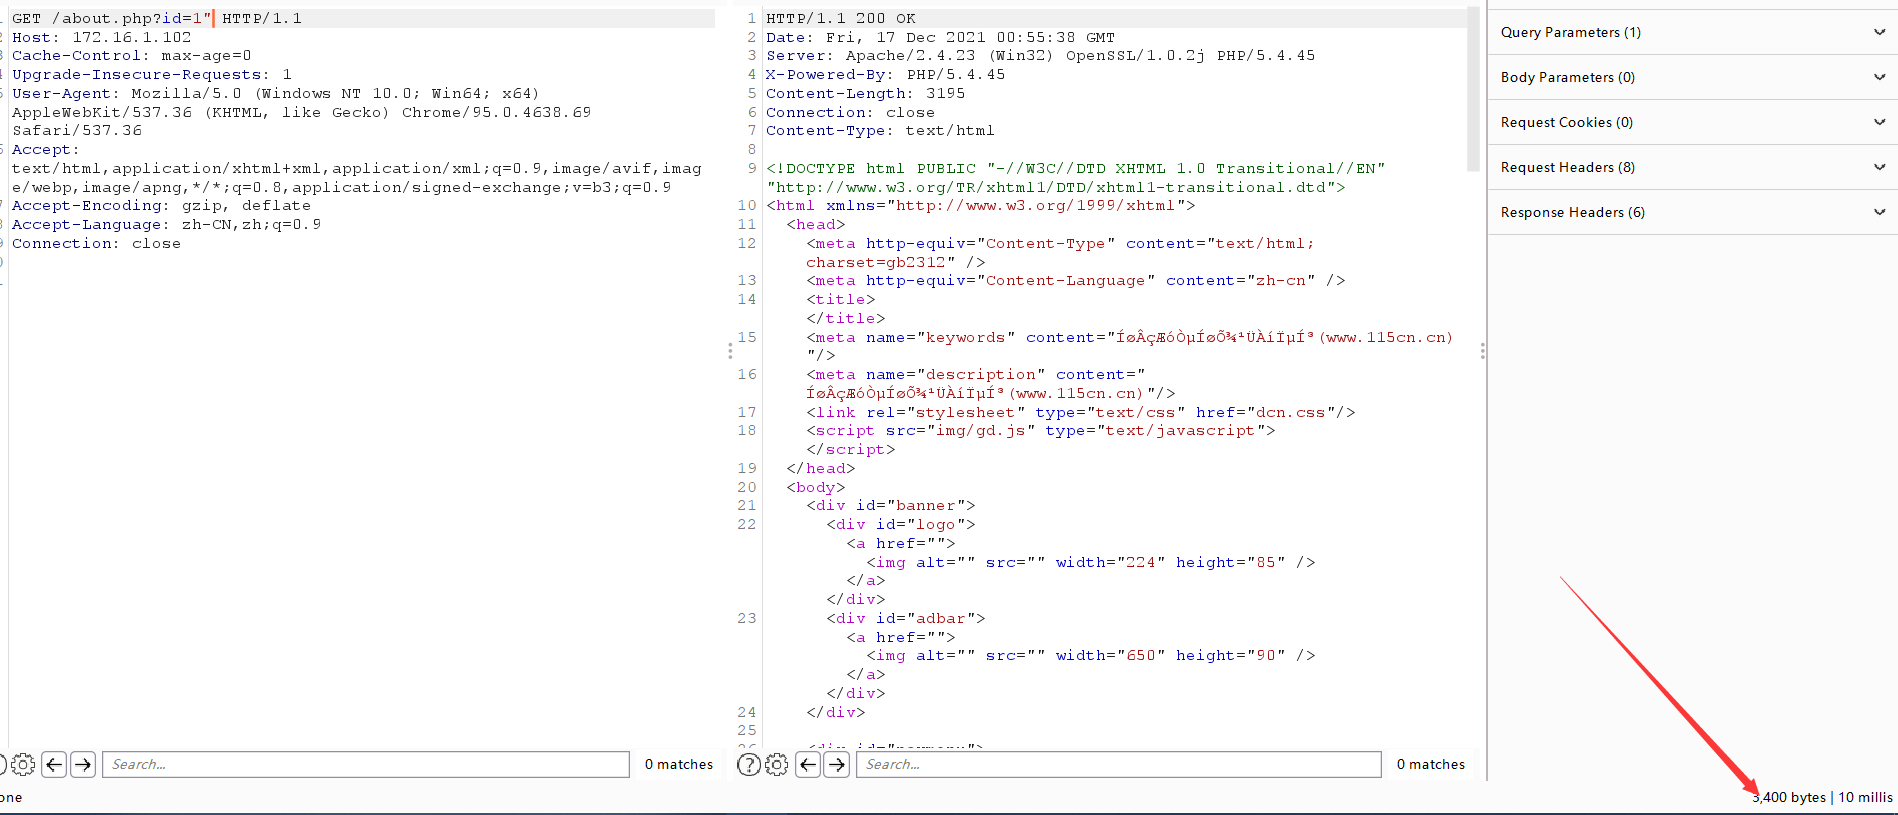This screenshot has height=815, width=1898.
Task: Click the "Cache-Control: max-age=0" header
Action: [x=132, y=56]
